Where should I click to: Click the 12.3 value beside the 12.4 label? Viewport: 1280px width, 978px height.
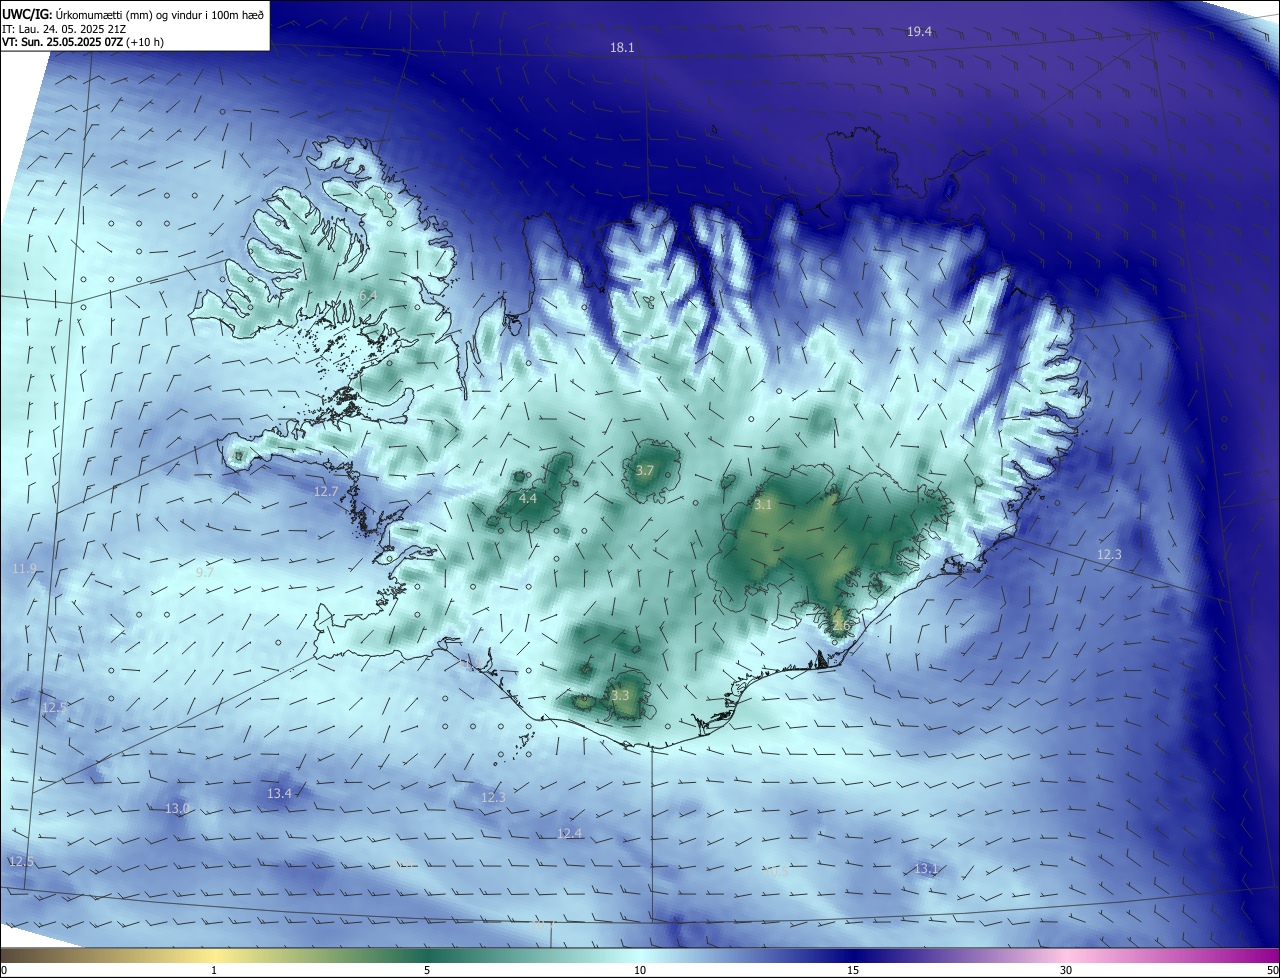pyautogui.click(x=493, y=797)
